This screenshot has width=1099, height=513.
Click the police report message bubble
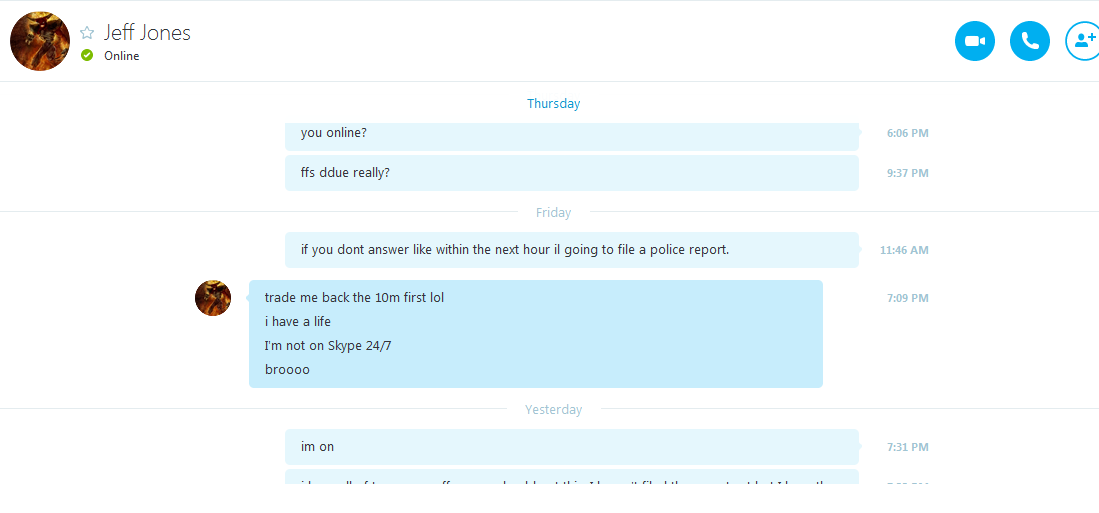(572, 249)
